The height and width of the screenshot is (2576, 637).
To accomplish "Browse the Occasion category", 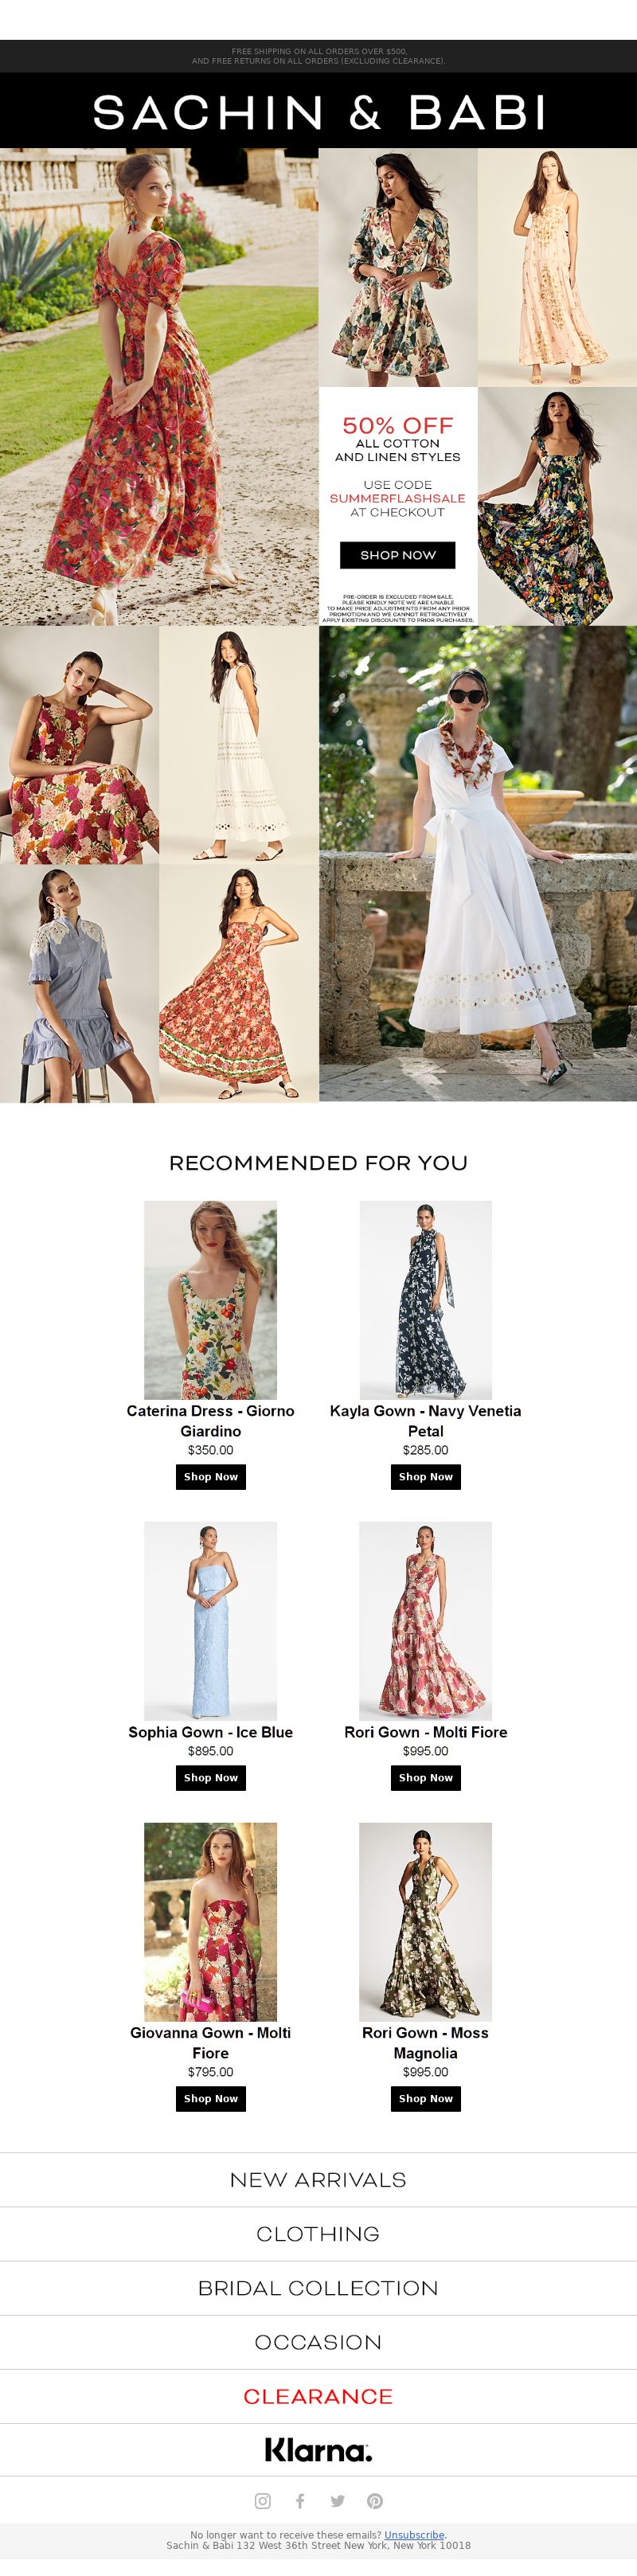I will pyautogui.click(x=318, y=2342).
